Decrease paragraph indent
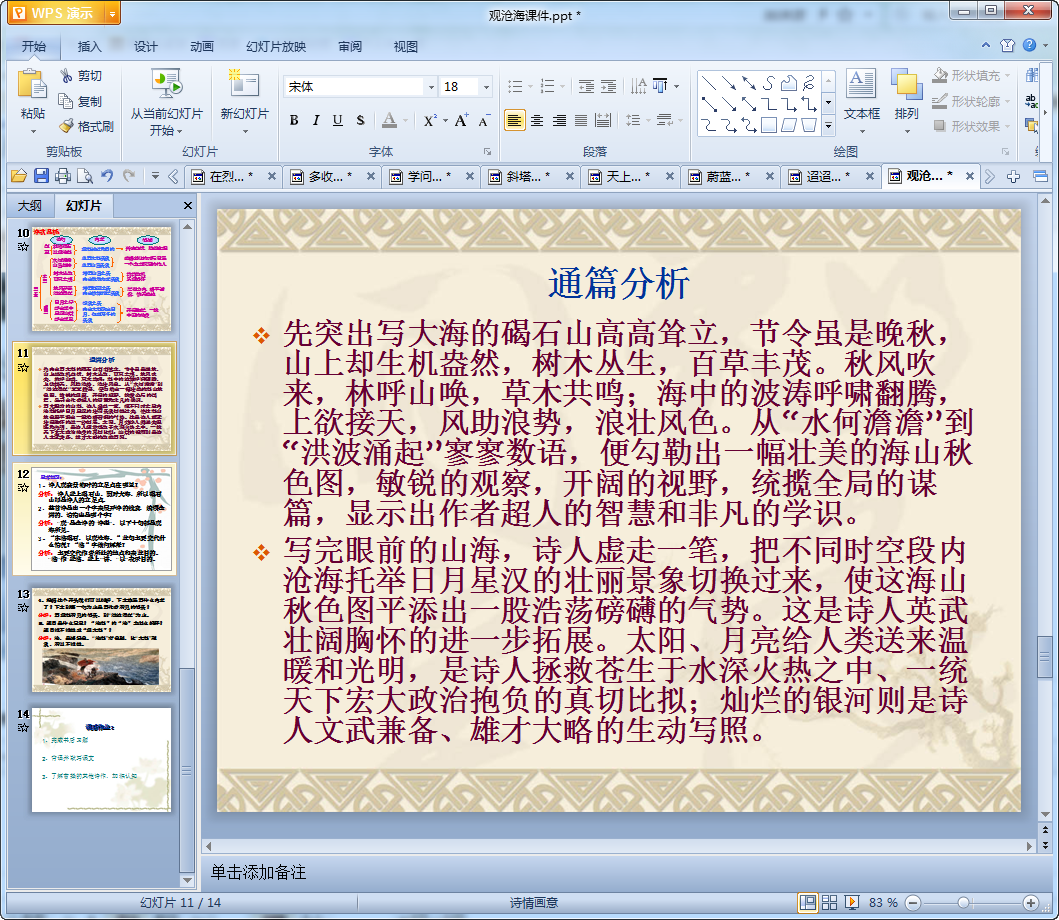Viewport: 1059px width, 920px height. pyautogui.click(x=586, y=86)
